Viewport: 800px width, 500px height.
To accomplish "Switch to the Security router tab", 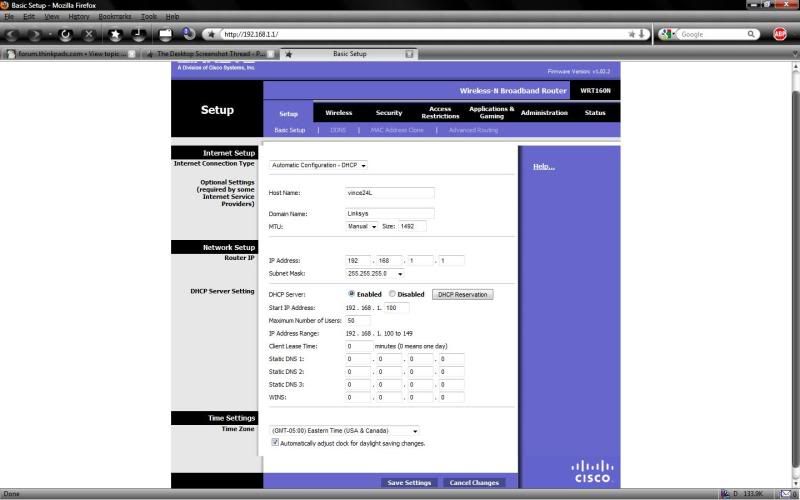I will click(389, 113).
